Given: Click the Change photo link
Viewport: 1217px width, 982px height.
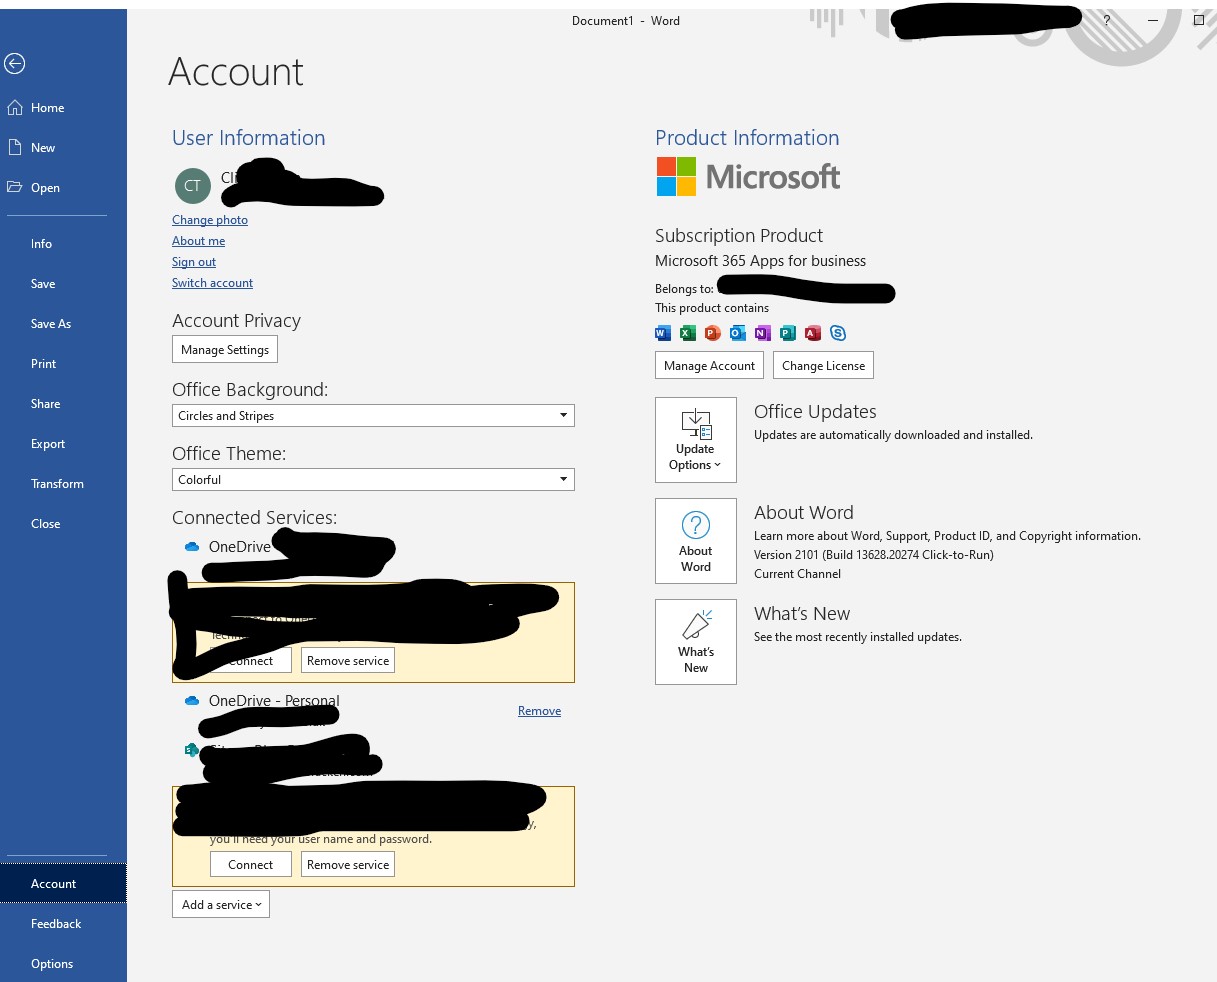Looking at the screenshot, I should [210, 220].
